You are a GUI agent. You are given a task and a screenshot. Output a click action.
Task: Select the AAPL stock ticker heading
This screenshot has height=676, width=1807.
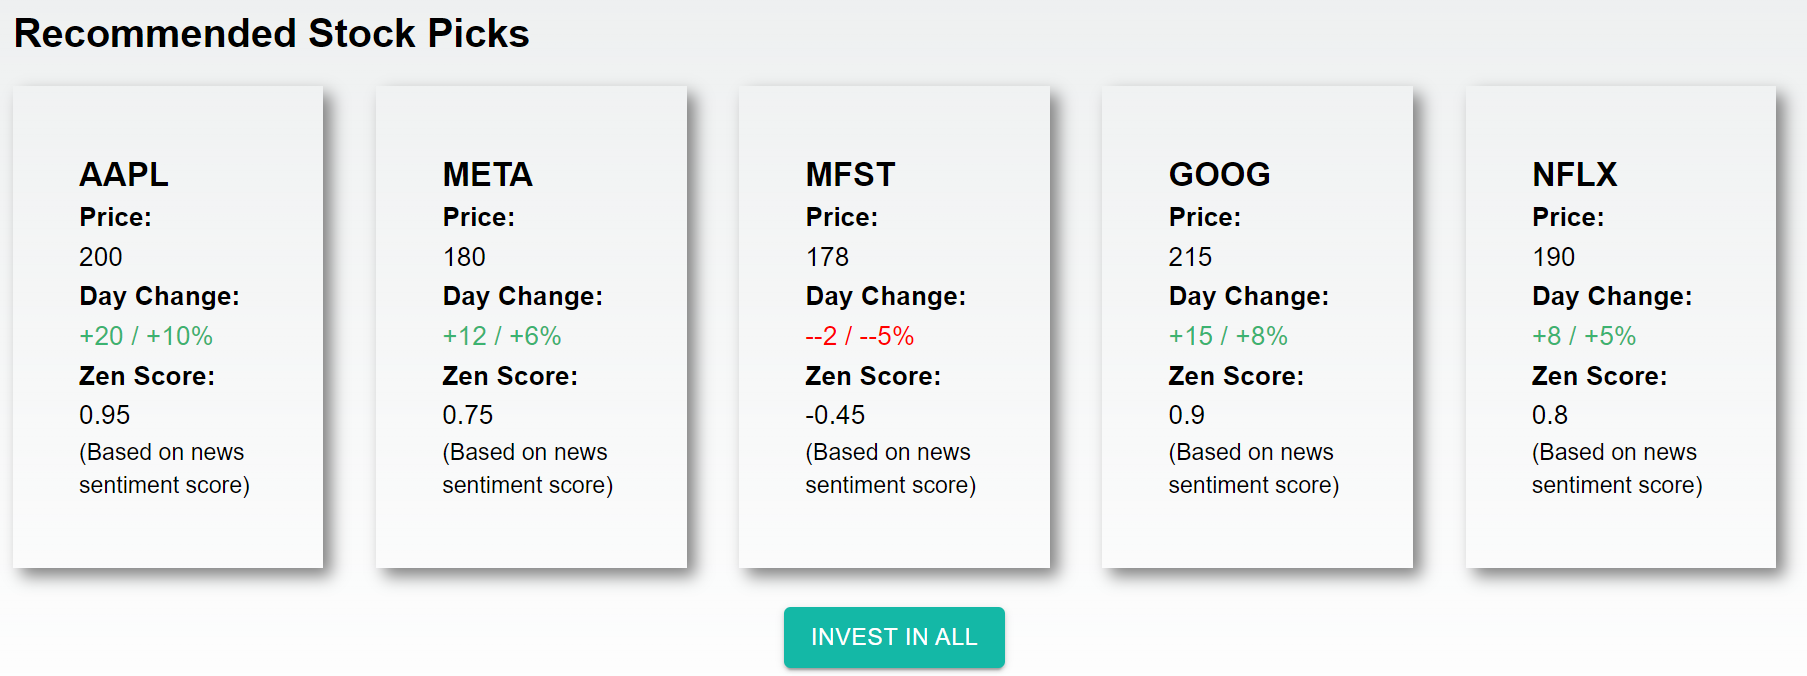pos(124,175)
